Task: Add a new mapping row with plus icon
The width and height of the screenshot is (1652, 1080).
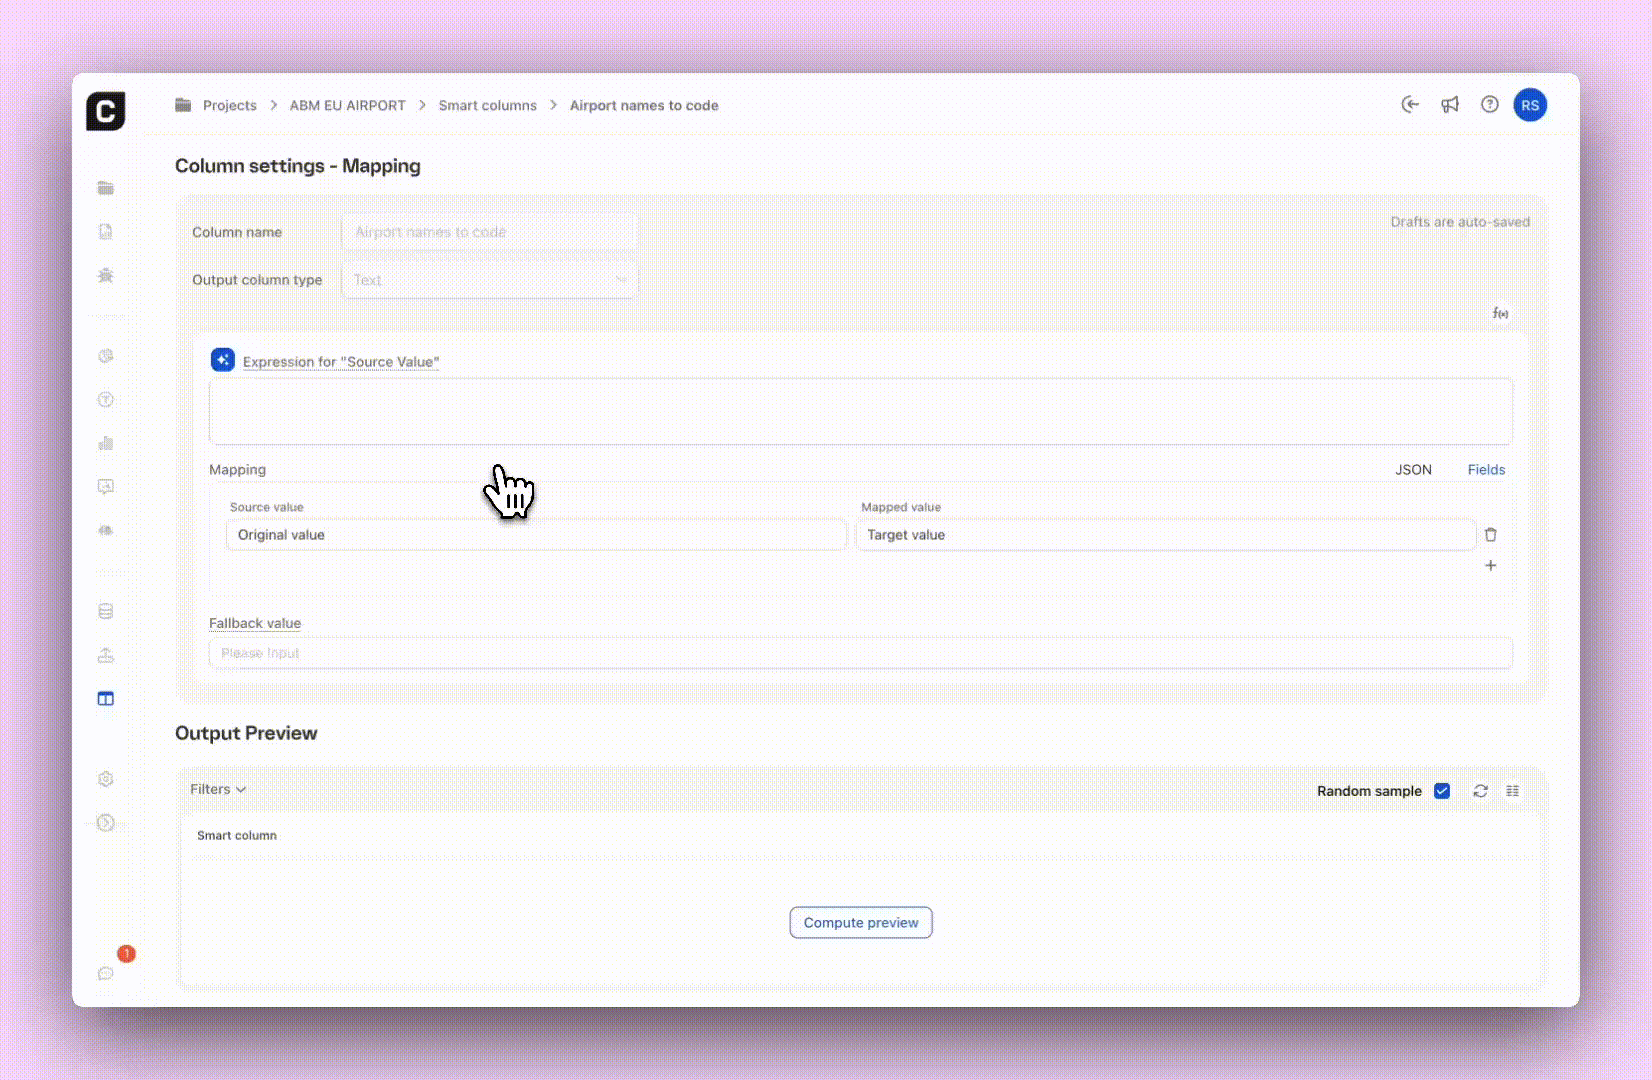Action: [x=1490, y=566]
